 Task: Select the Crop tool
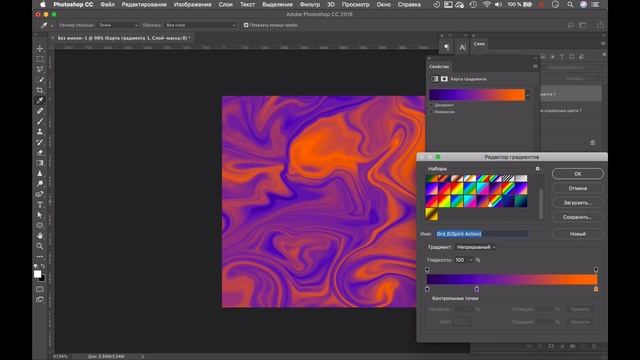[40, 90]
